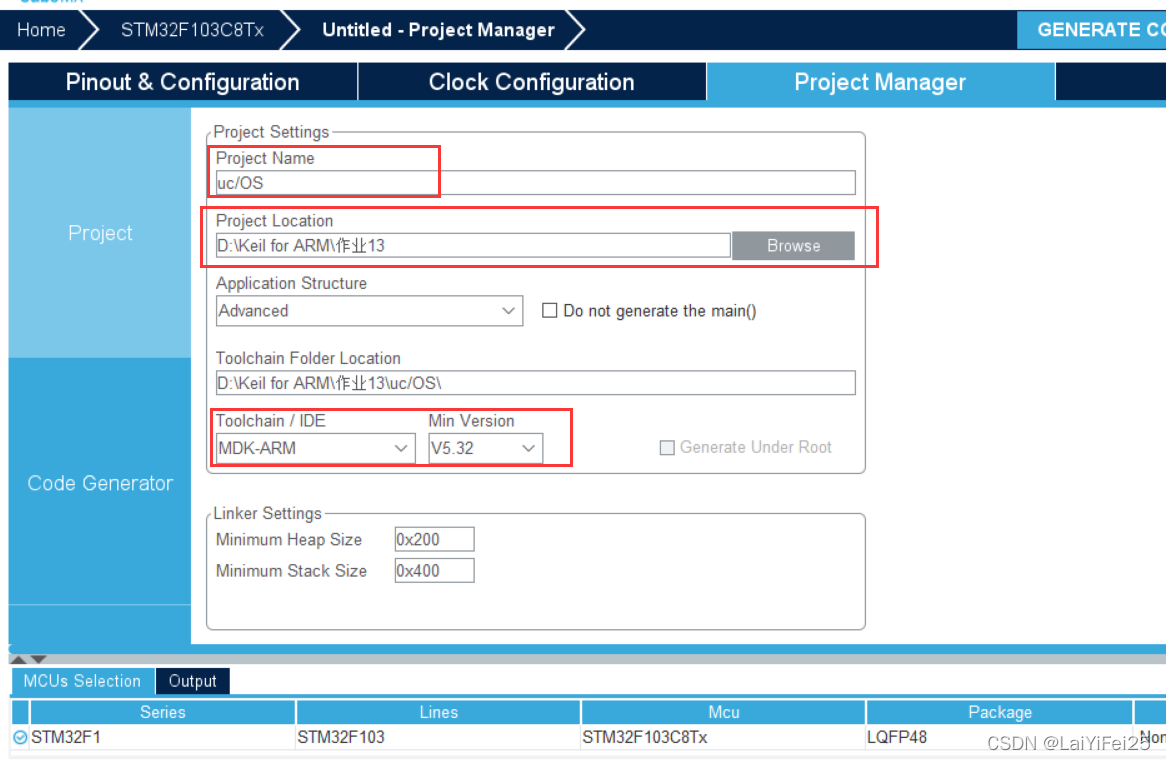Click the Lines column header

tap(438, 712)
